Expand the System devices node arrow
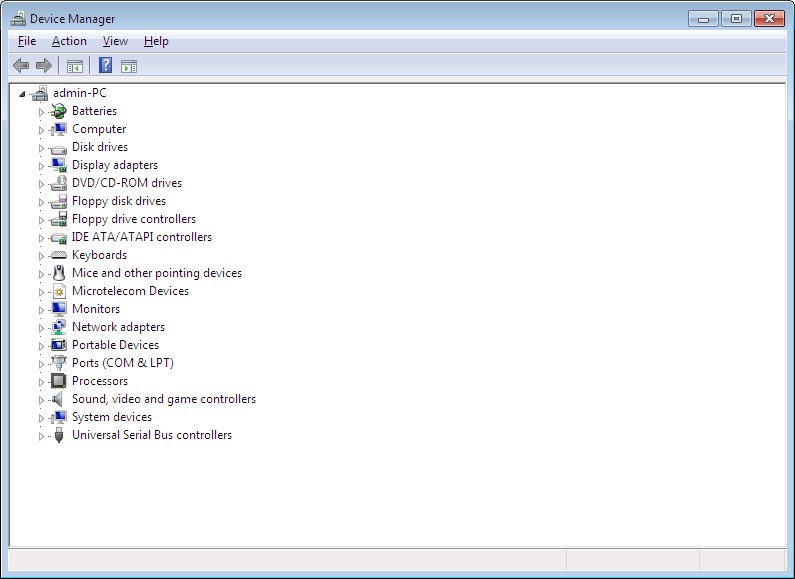This screenshot has height=579, width=795. click(42, 418)
